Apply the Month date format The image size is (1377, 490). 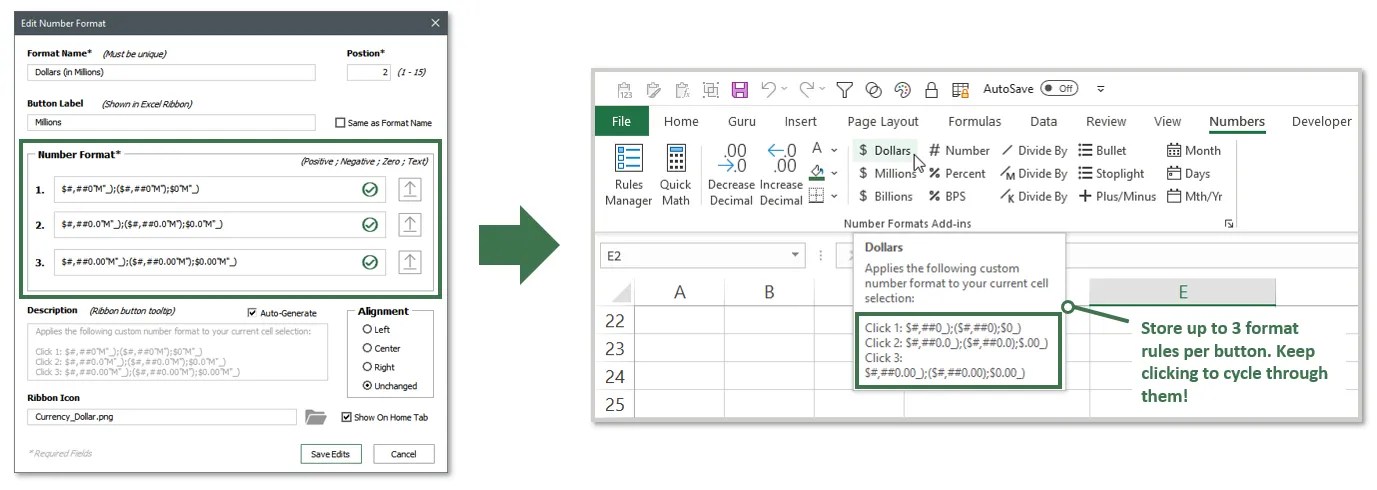tap(1193, 150)
